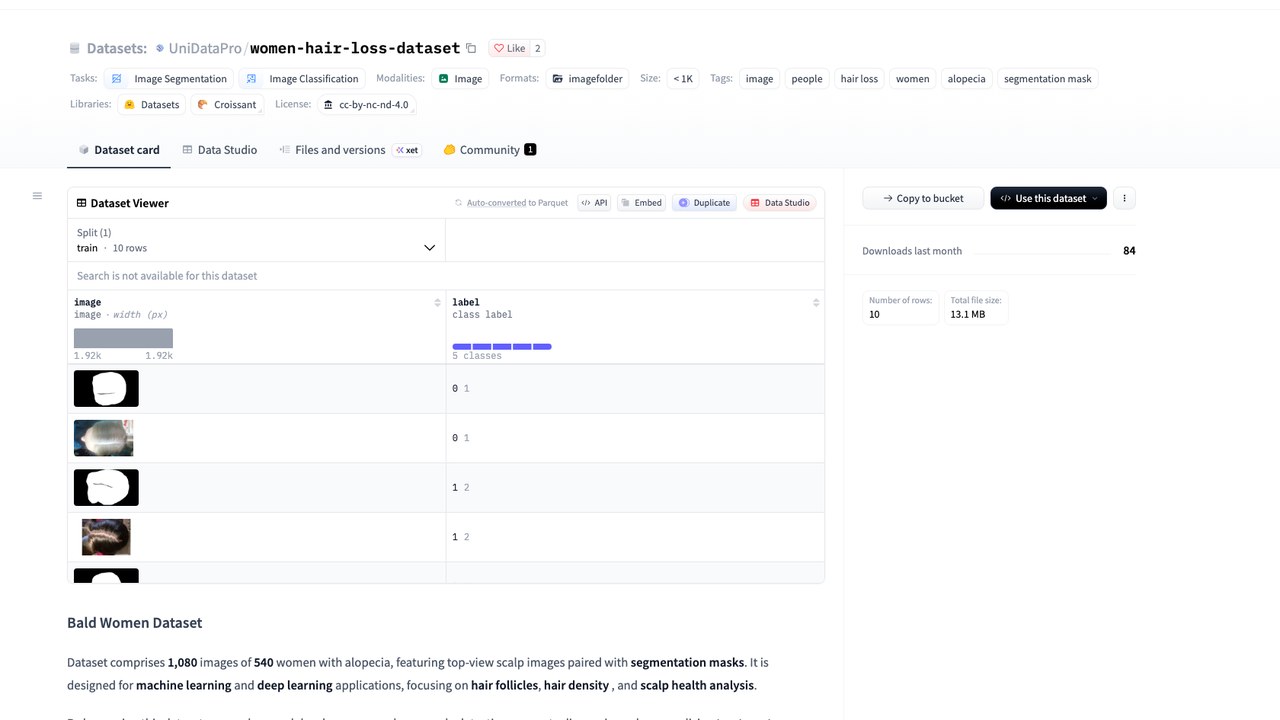Click the women tag

[x=912, y=79]
